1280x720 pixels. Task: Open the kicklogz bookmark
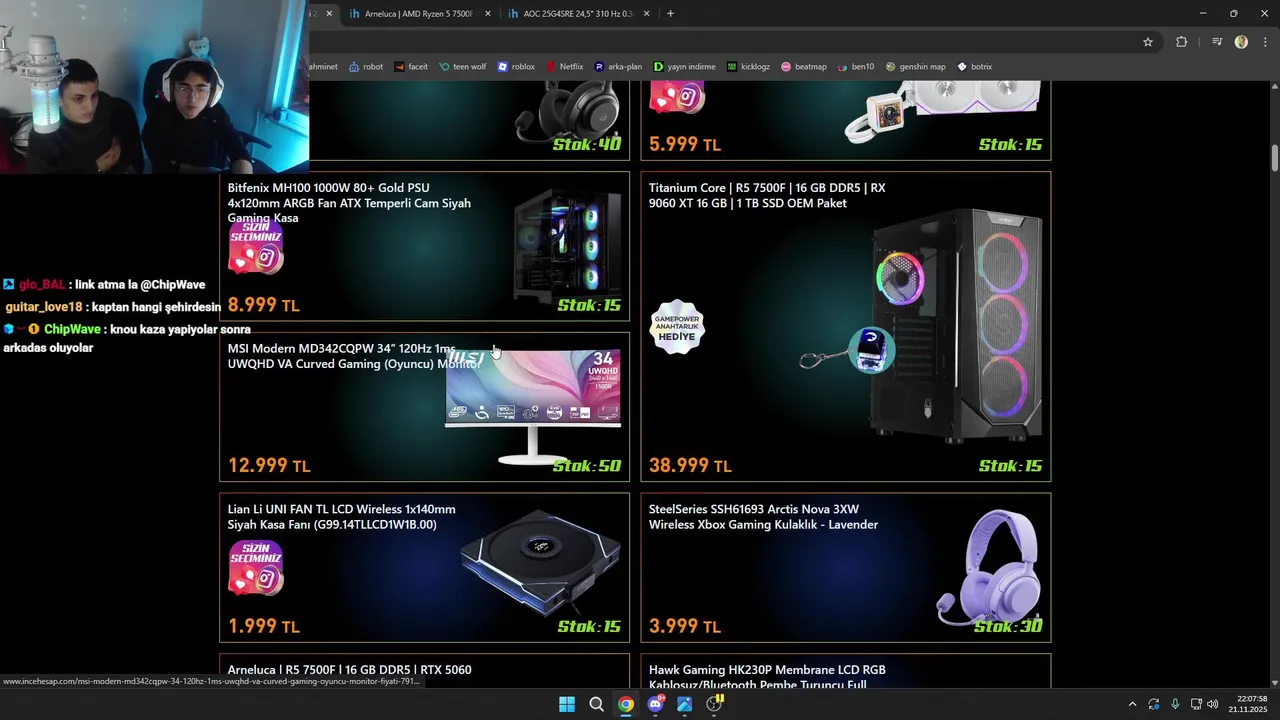coord(748,67)
